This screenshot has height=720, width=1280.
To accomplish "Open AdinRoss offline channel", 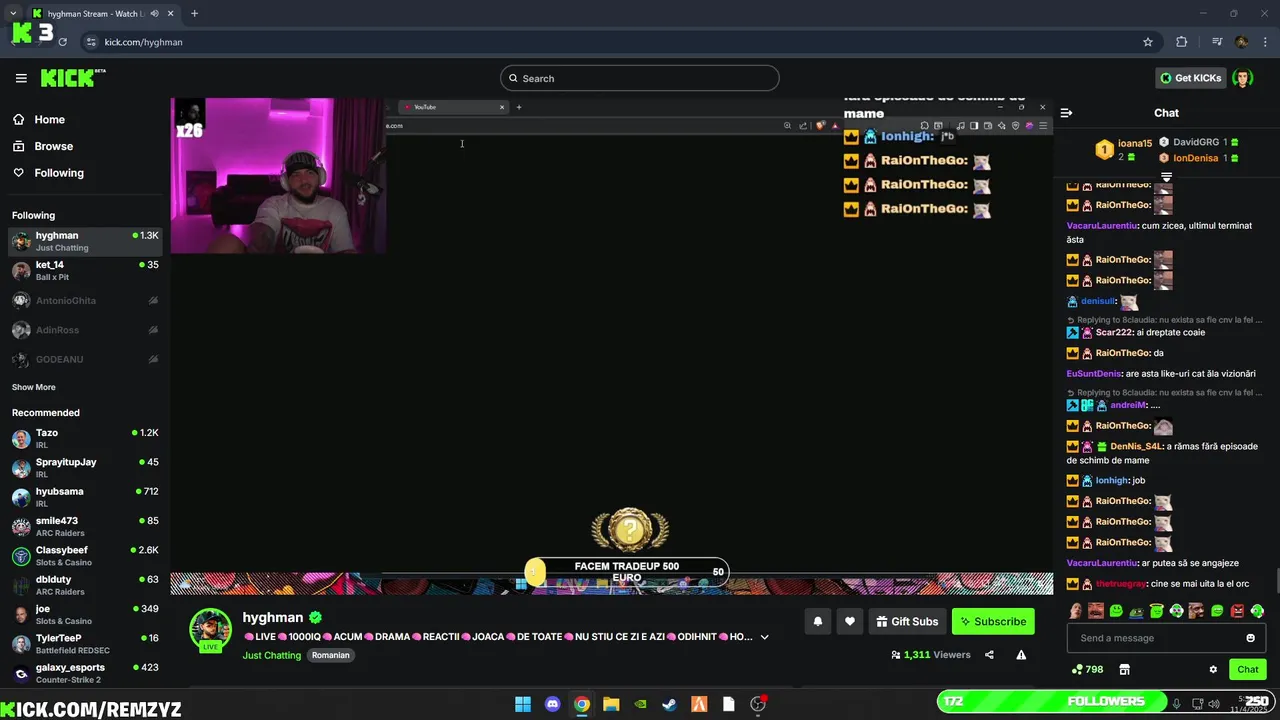I will click(x=85, y=330).
